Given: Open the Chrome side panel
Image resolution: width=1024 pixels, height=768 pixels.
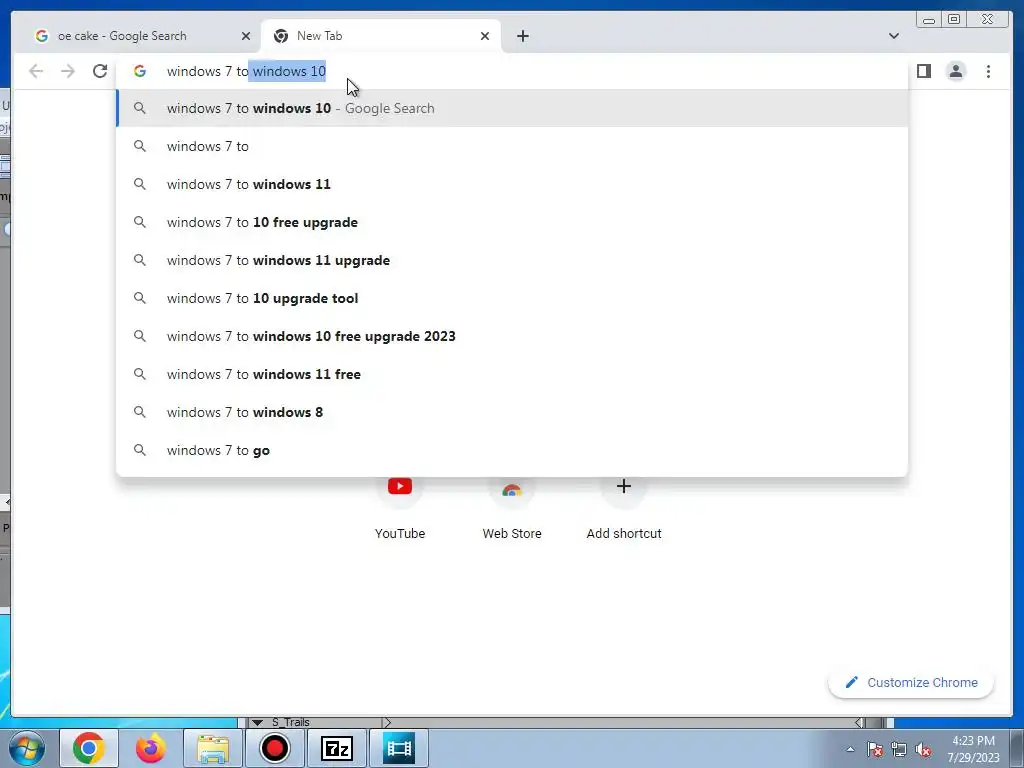Looking at the screenshot, I should pos(923,71).
